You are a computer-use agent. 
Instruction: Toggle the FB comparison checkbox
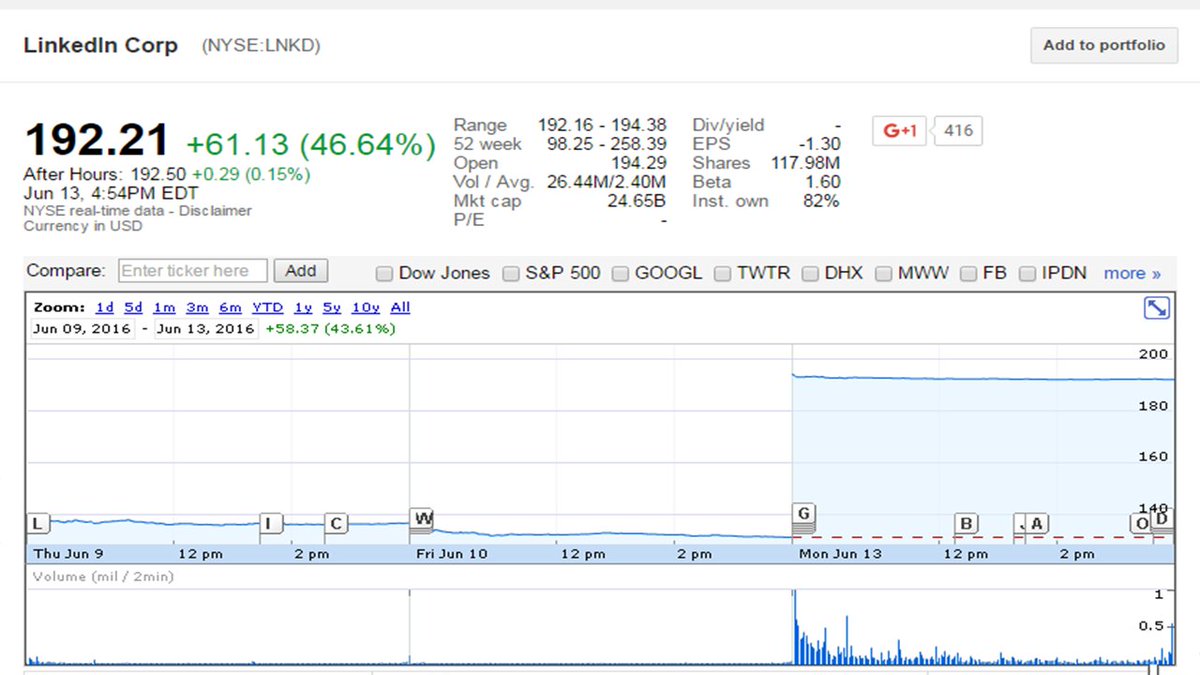pyautogui.click(x=968, y=273)
